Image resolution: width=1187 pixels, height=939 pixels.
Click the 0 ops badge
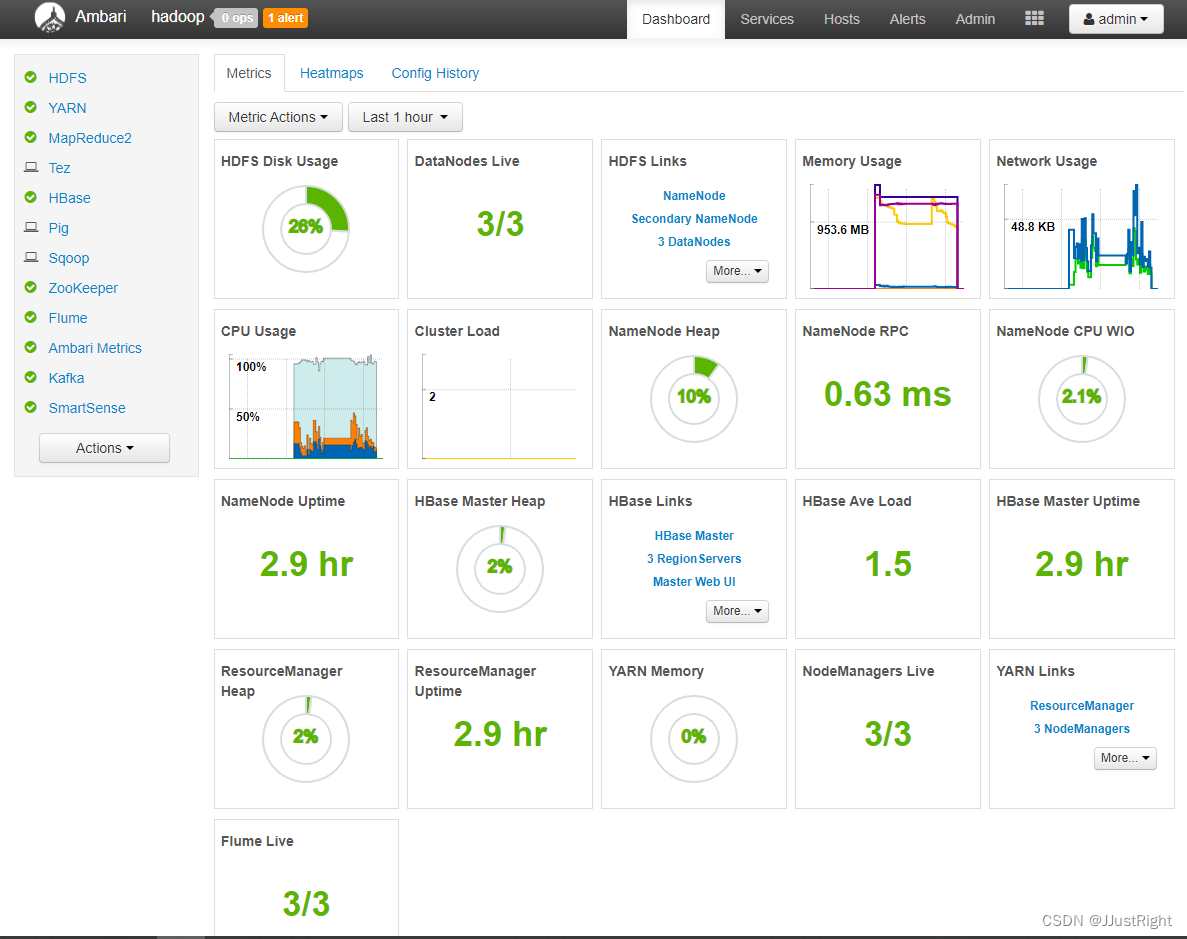[x=237, y=18]
